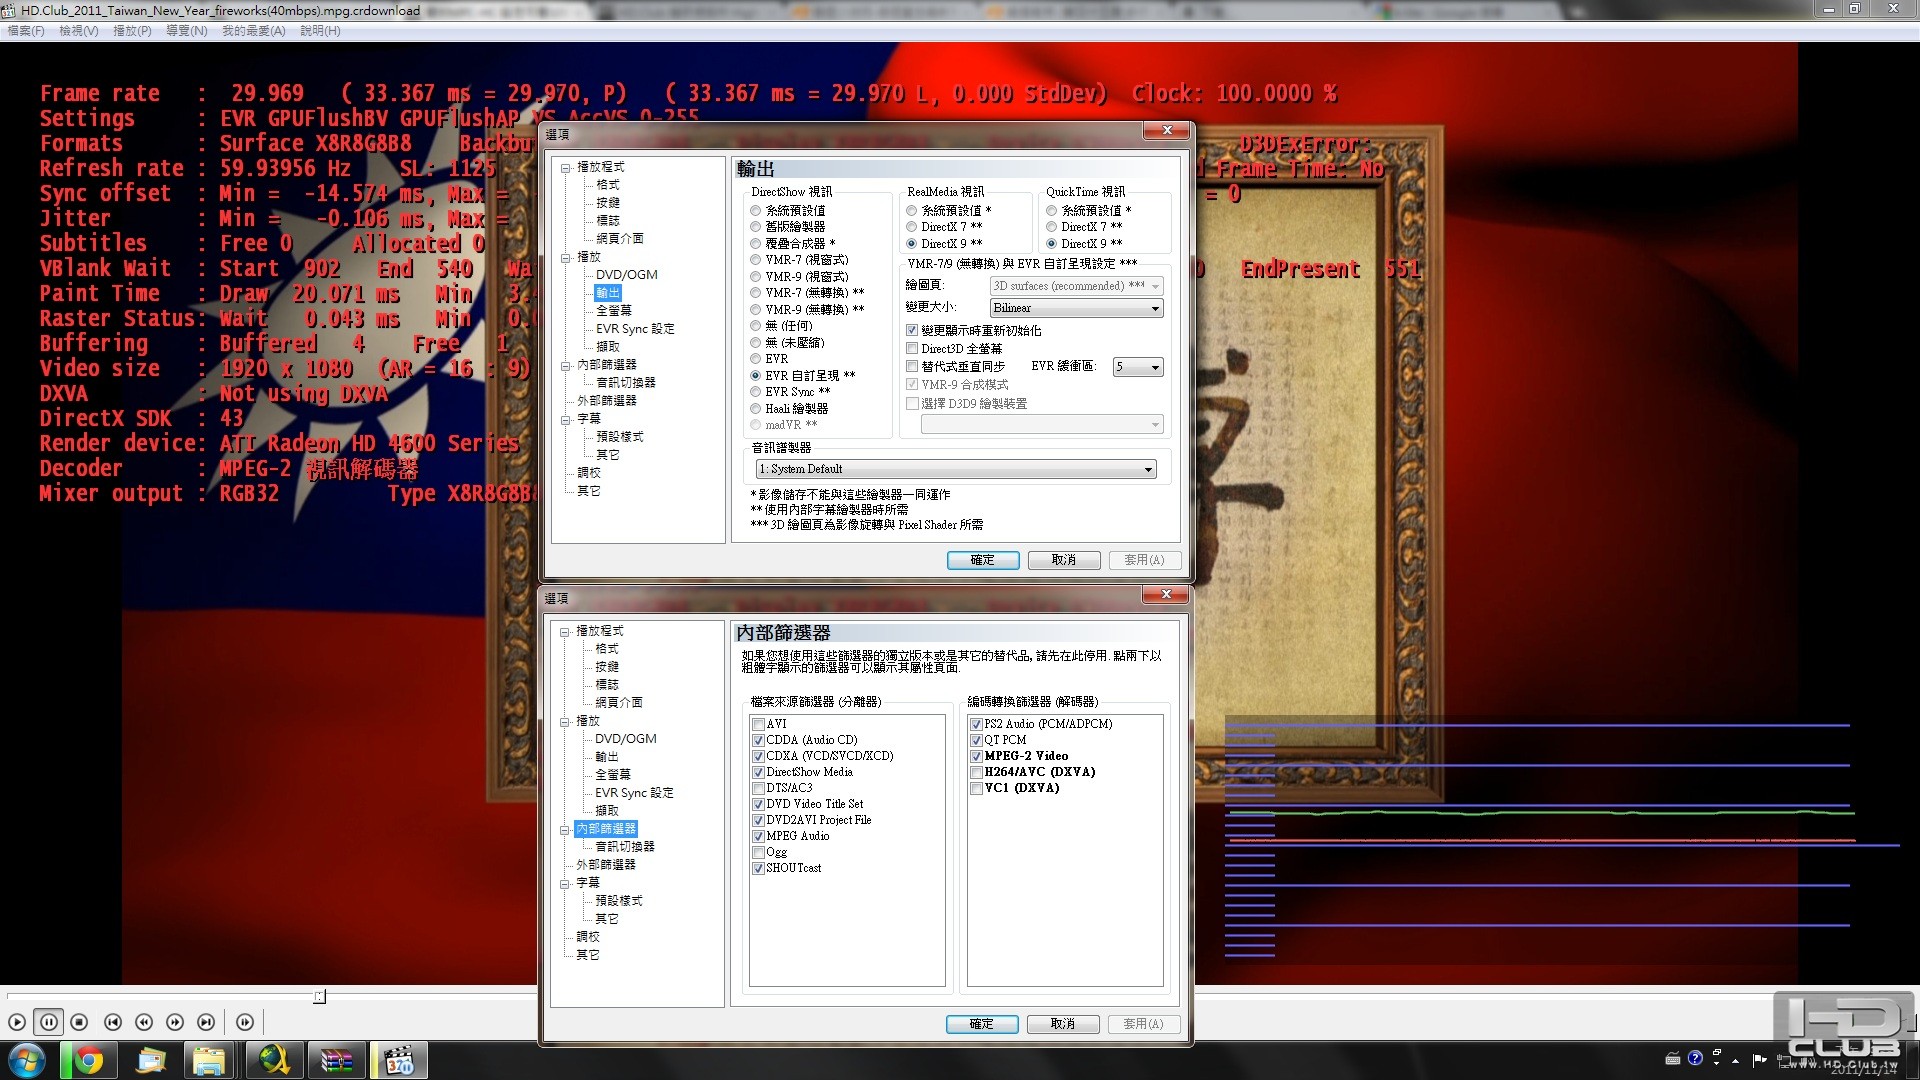Open the 變更大小 Bilinear dropdown
Viewport: 1920px width, 1080px height.
click(x=1076, y=308)
